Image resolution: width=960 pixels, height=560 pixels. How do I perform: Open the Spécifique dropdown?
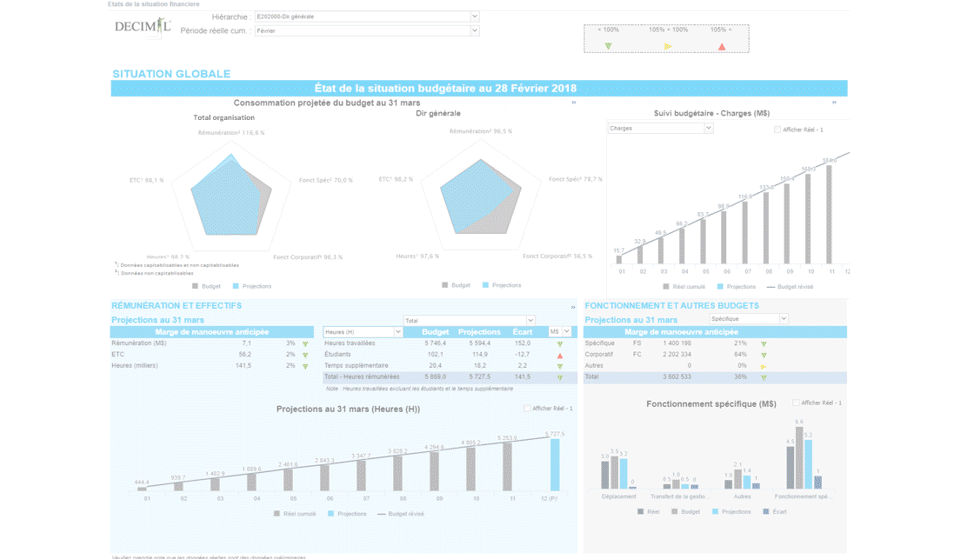[x=784, y=319]
